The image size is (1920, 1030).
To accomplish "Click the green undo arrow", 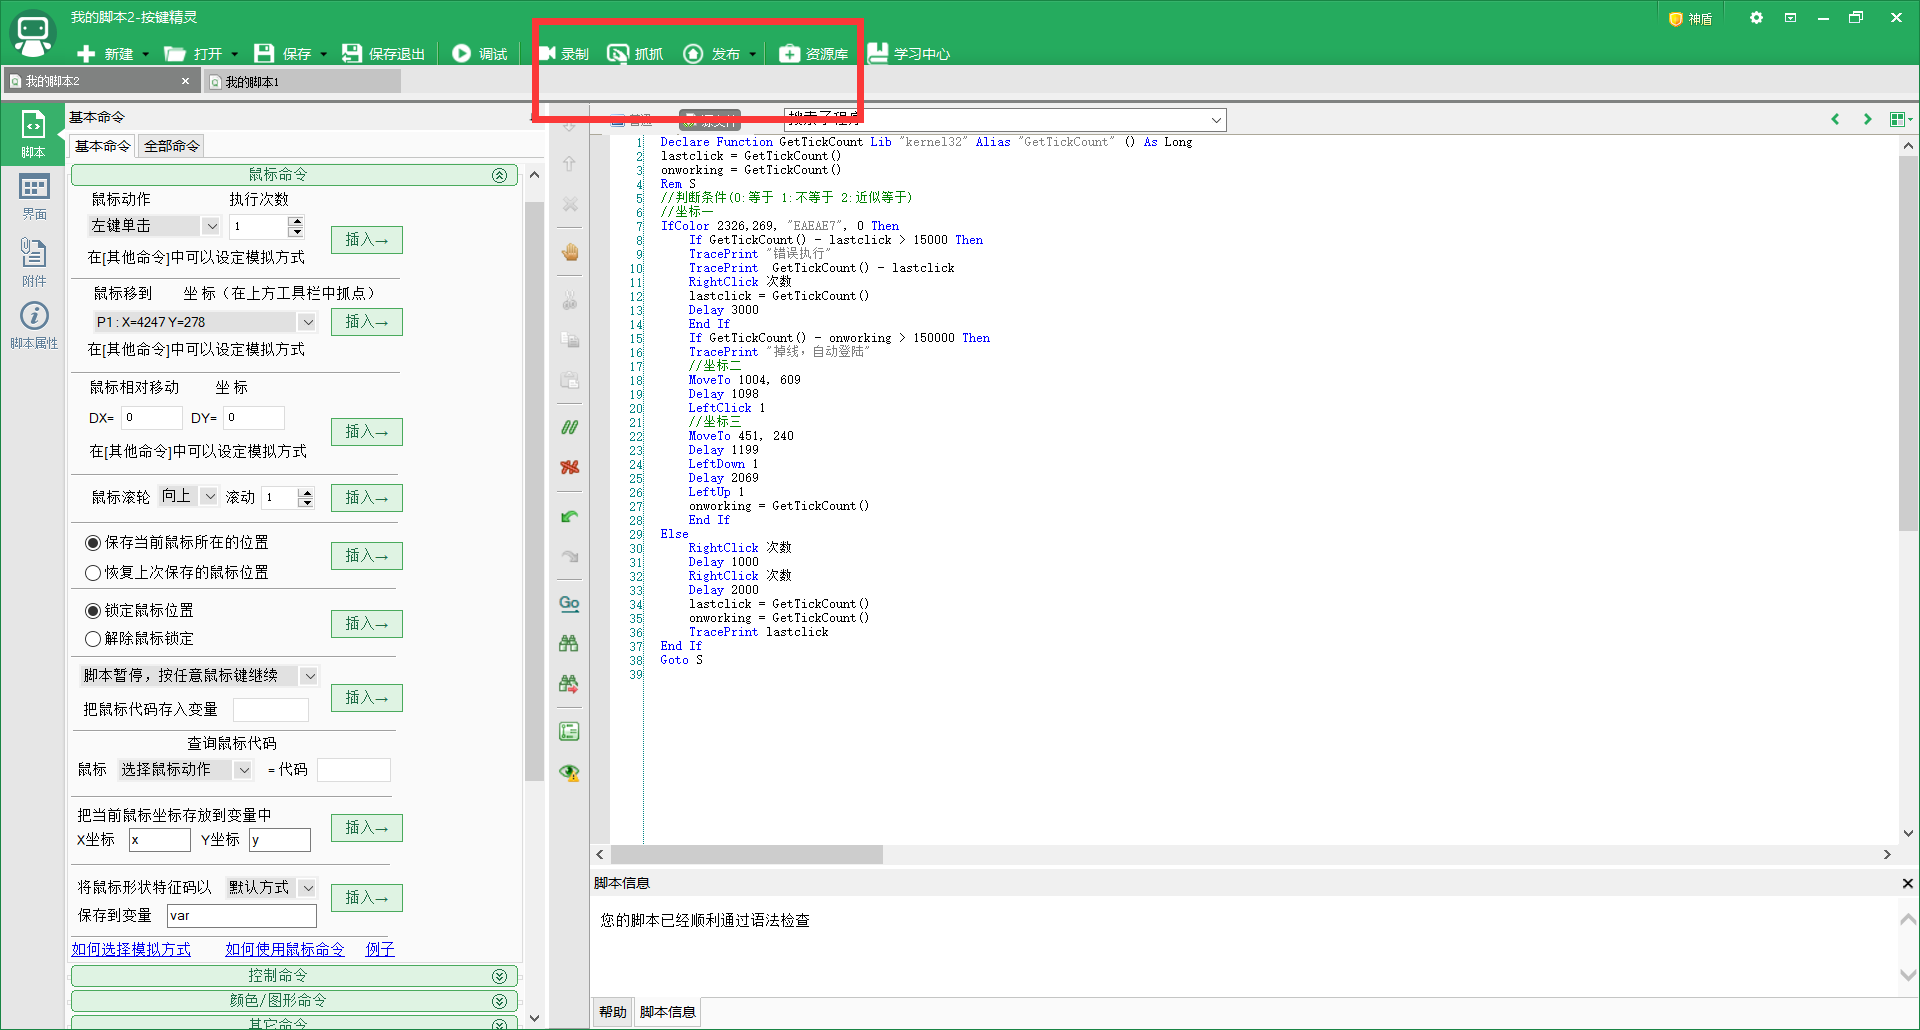I will (x=570, y=517).
